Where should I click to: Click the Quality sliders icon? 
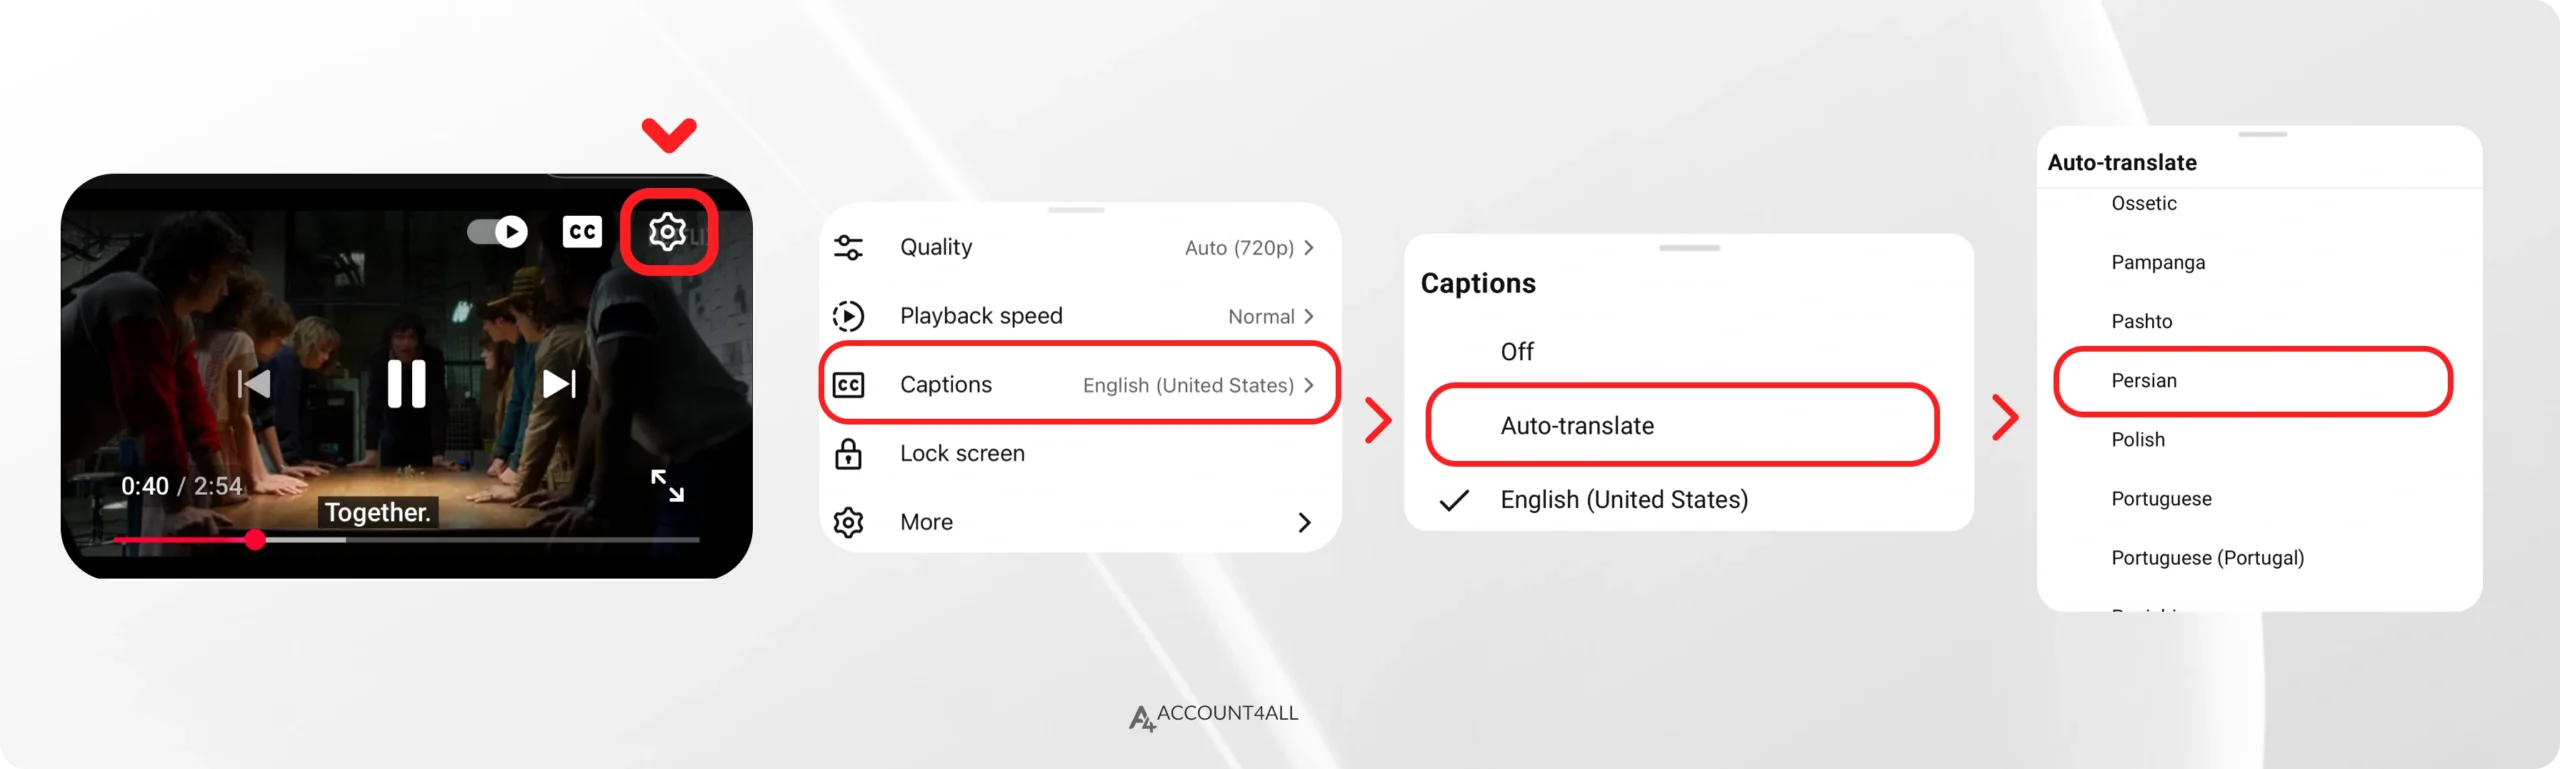click(x=848, y=247)
